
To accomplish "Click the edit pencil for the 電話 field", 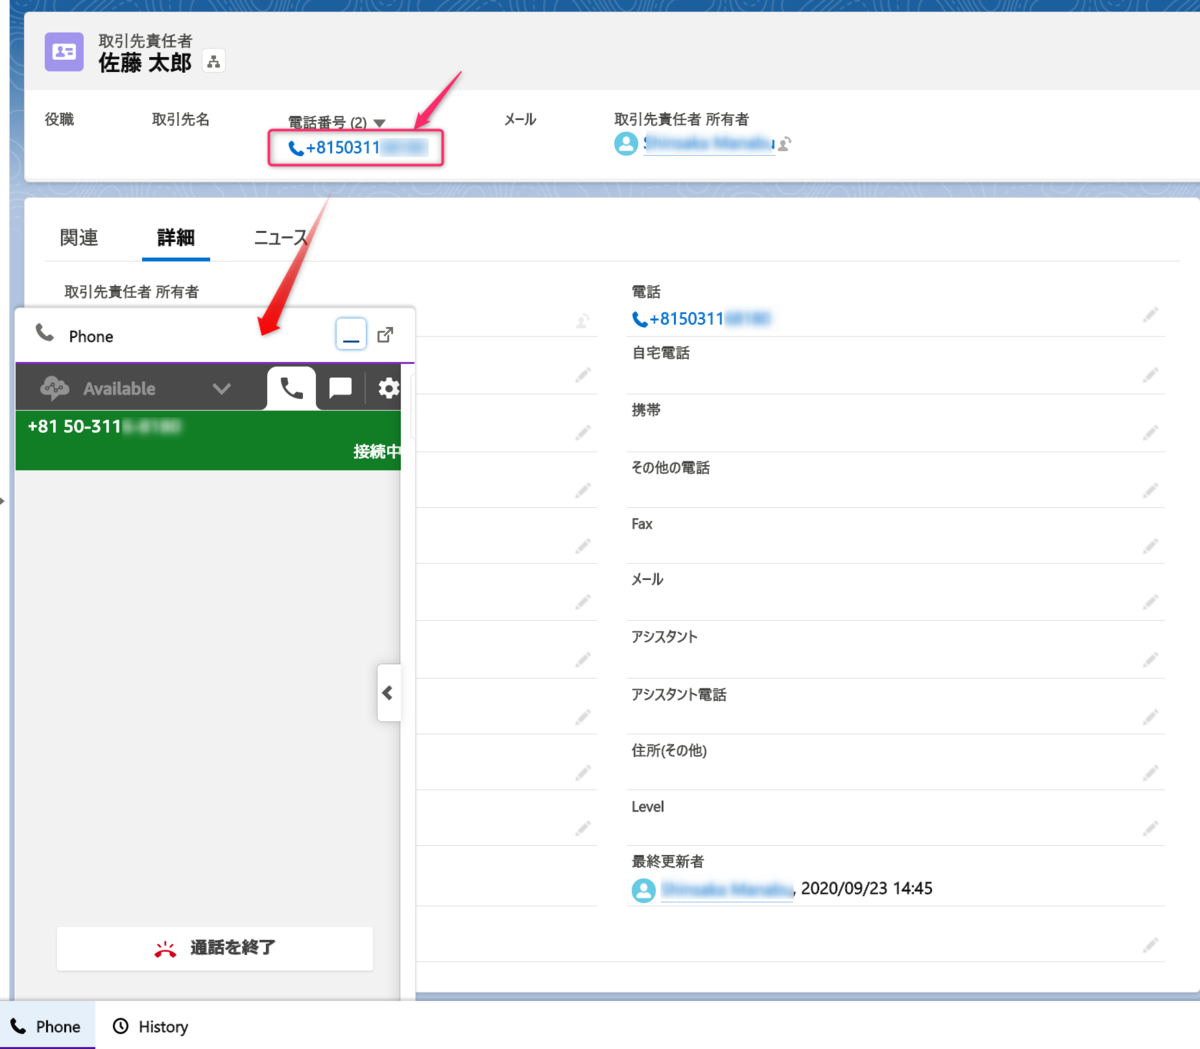I will 1150,313.
